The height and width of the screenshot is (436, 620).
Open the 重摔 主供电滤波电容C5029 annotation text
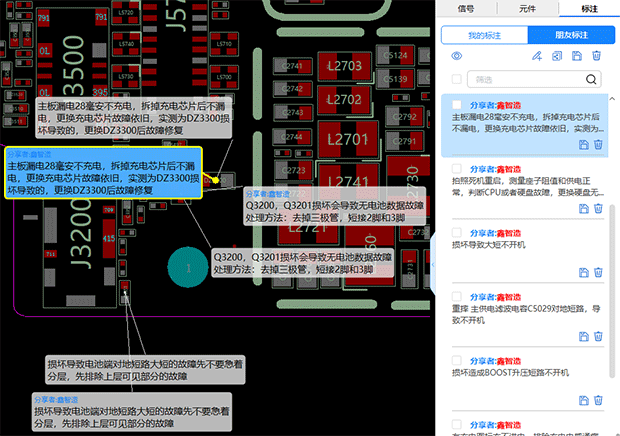[526, 315]
